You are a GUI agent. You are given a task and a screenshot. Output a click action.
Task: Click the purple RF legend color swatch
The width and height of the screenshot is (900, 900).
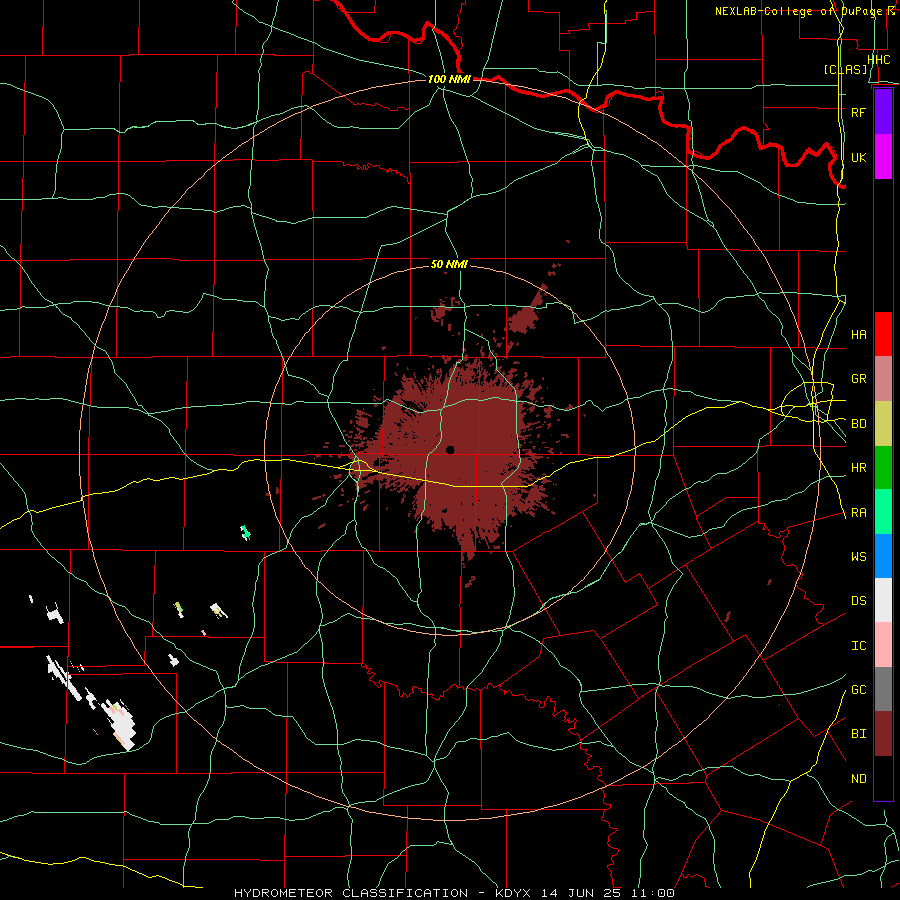883,112
